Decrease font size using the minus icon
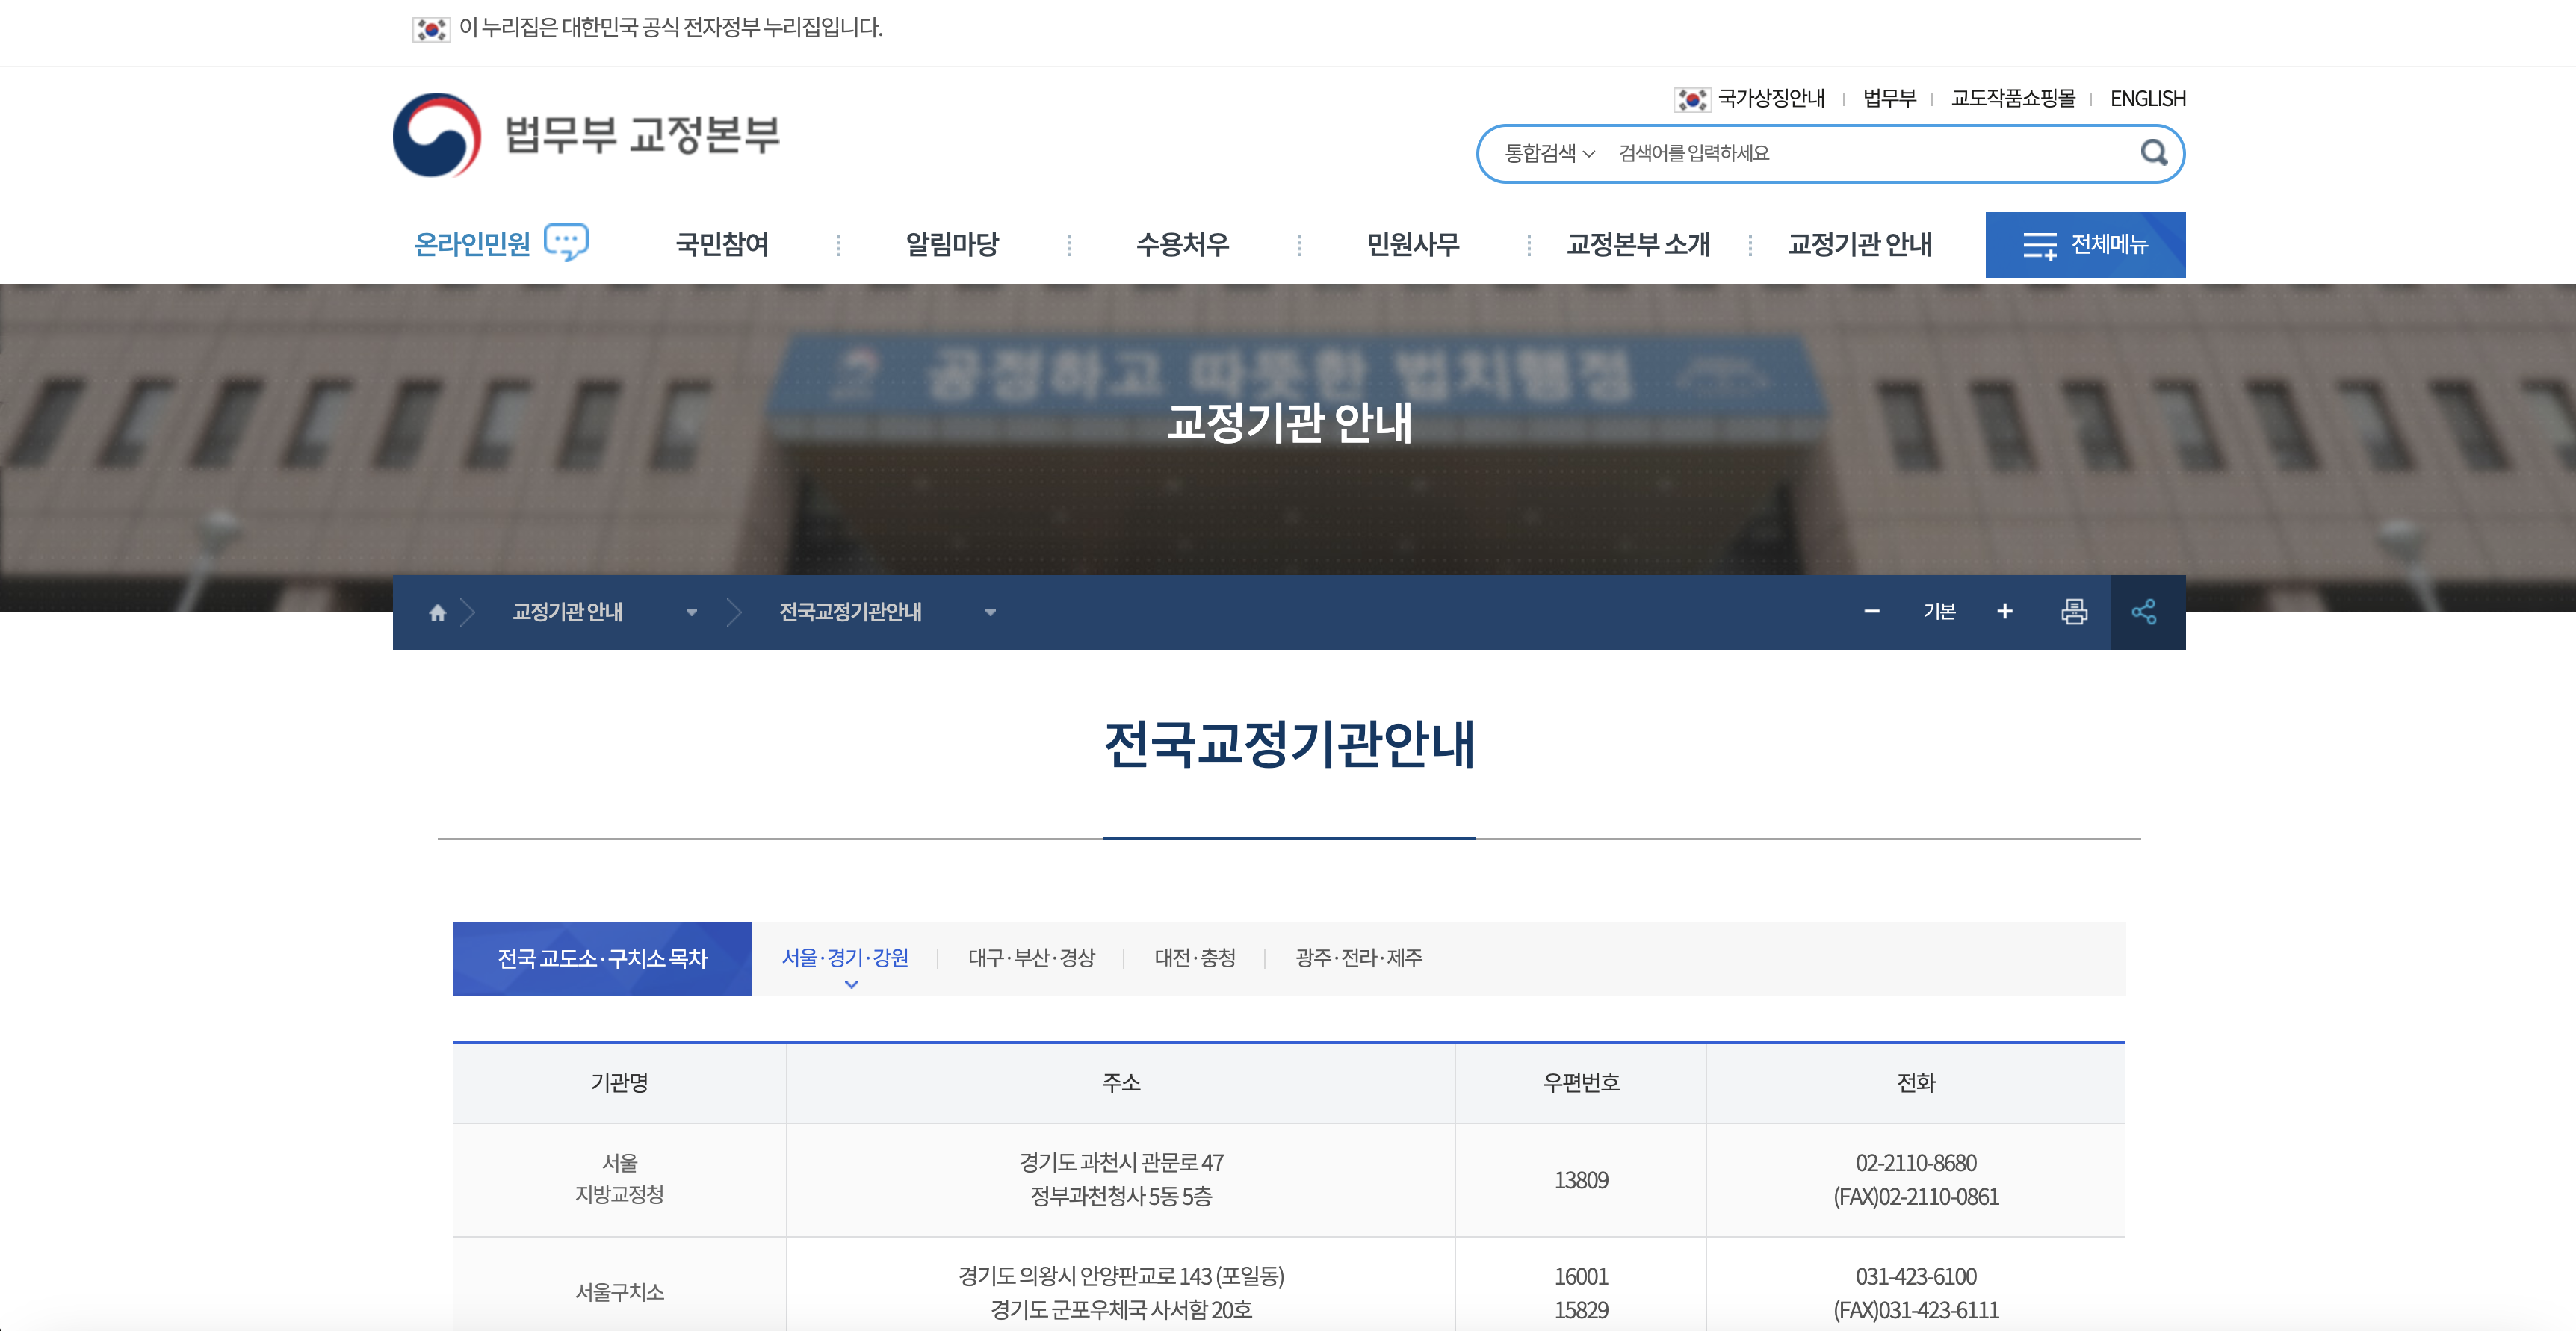 click(1872, 612)
